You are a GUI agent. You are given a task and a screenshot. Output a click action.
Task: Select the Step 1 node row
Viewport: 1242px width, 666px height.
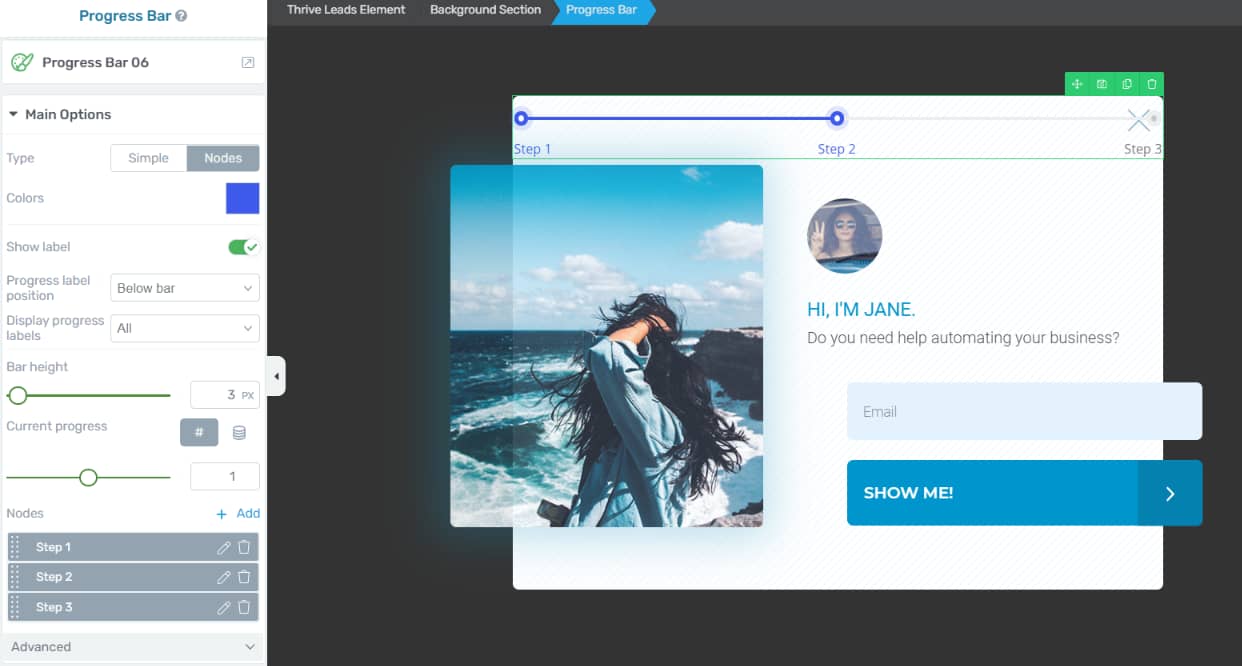point(133,547)
